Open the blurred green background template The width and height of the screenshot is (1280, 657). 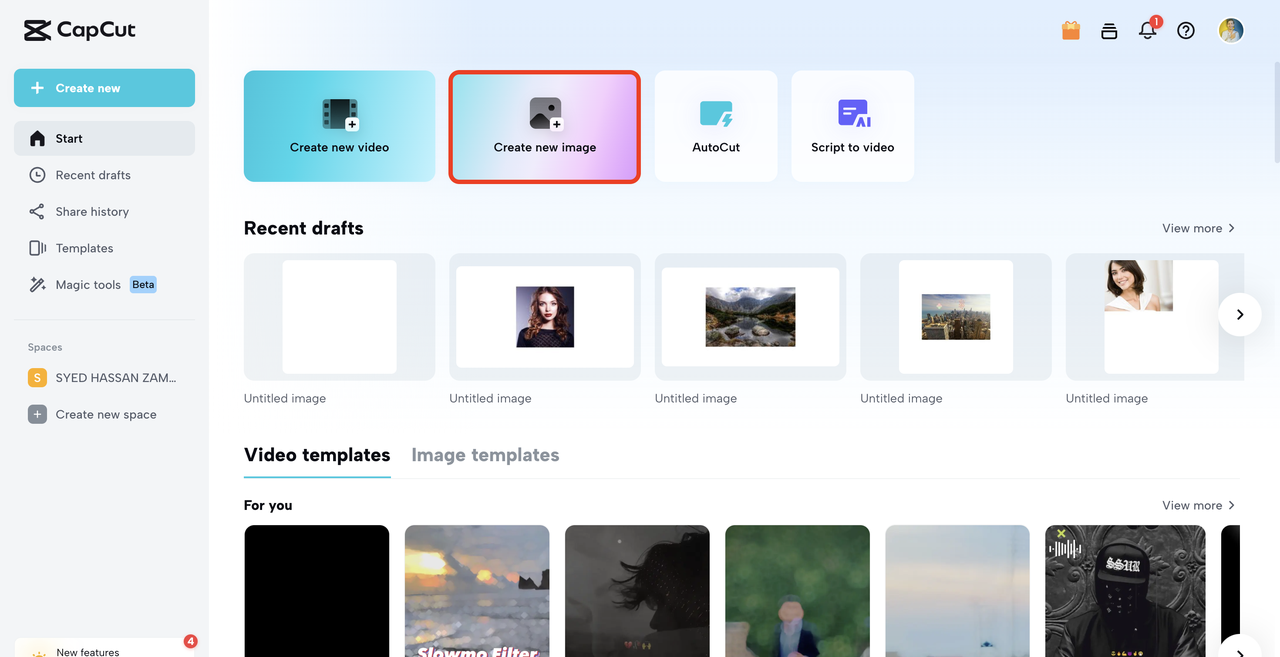click(x=798, y=591)
